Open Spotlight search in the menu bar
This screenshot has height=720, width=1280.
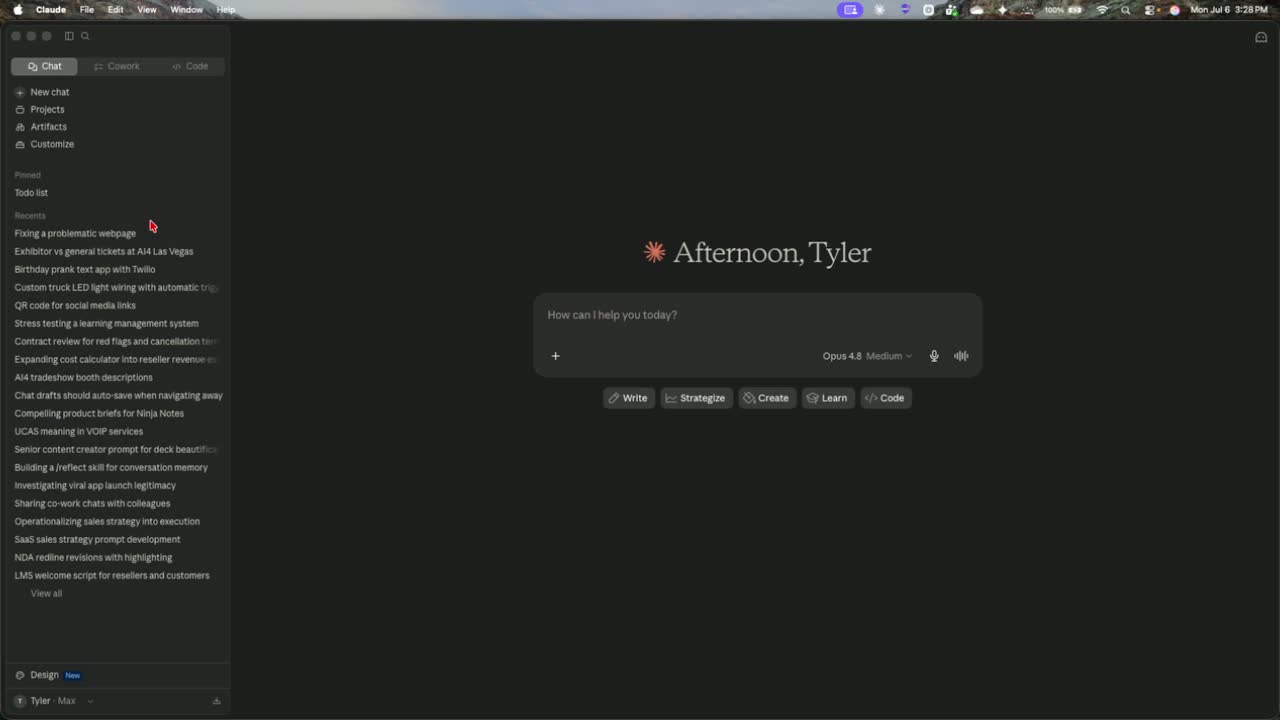pyautogui.click(x=1126, y=10)
